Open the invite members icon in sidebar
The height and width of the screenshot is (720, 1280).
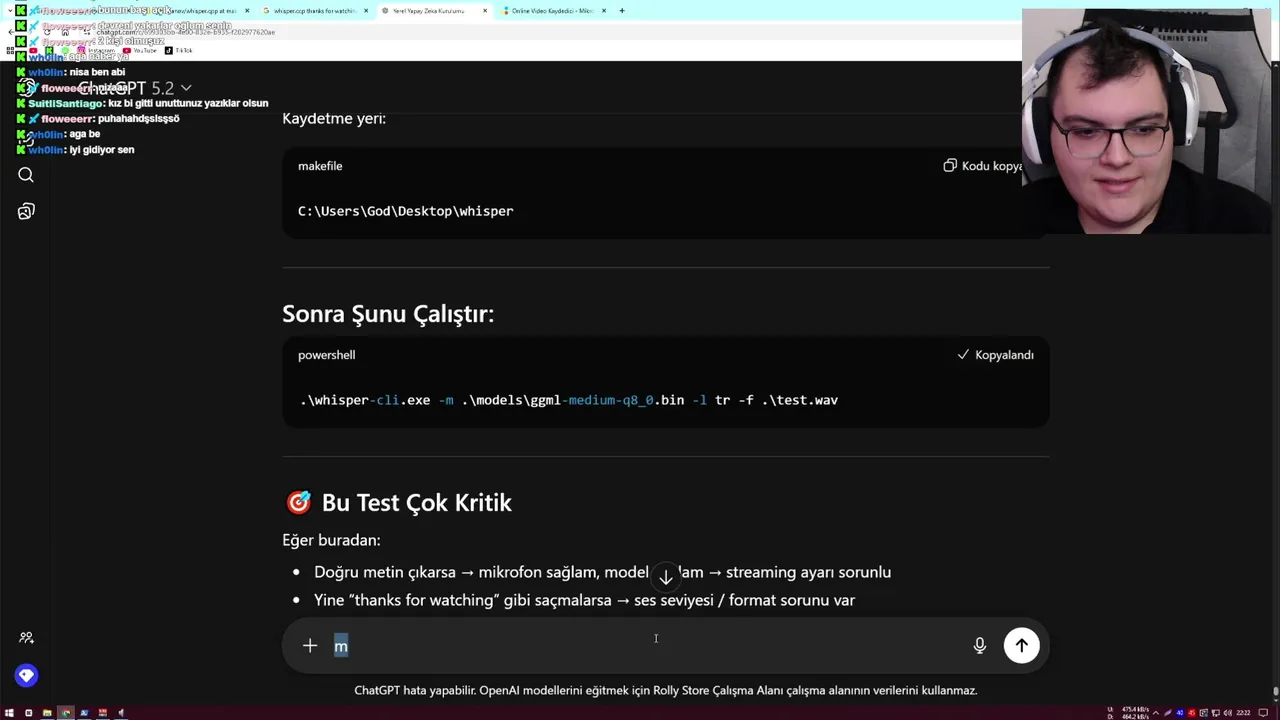(x=26, y=637)
